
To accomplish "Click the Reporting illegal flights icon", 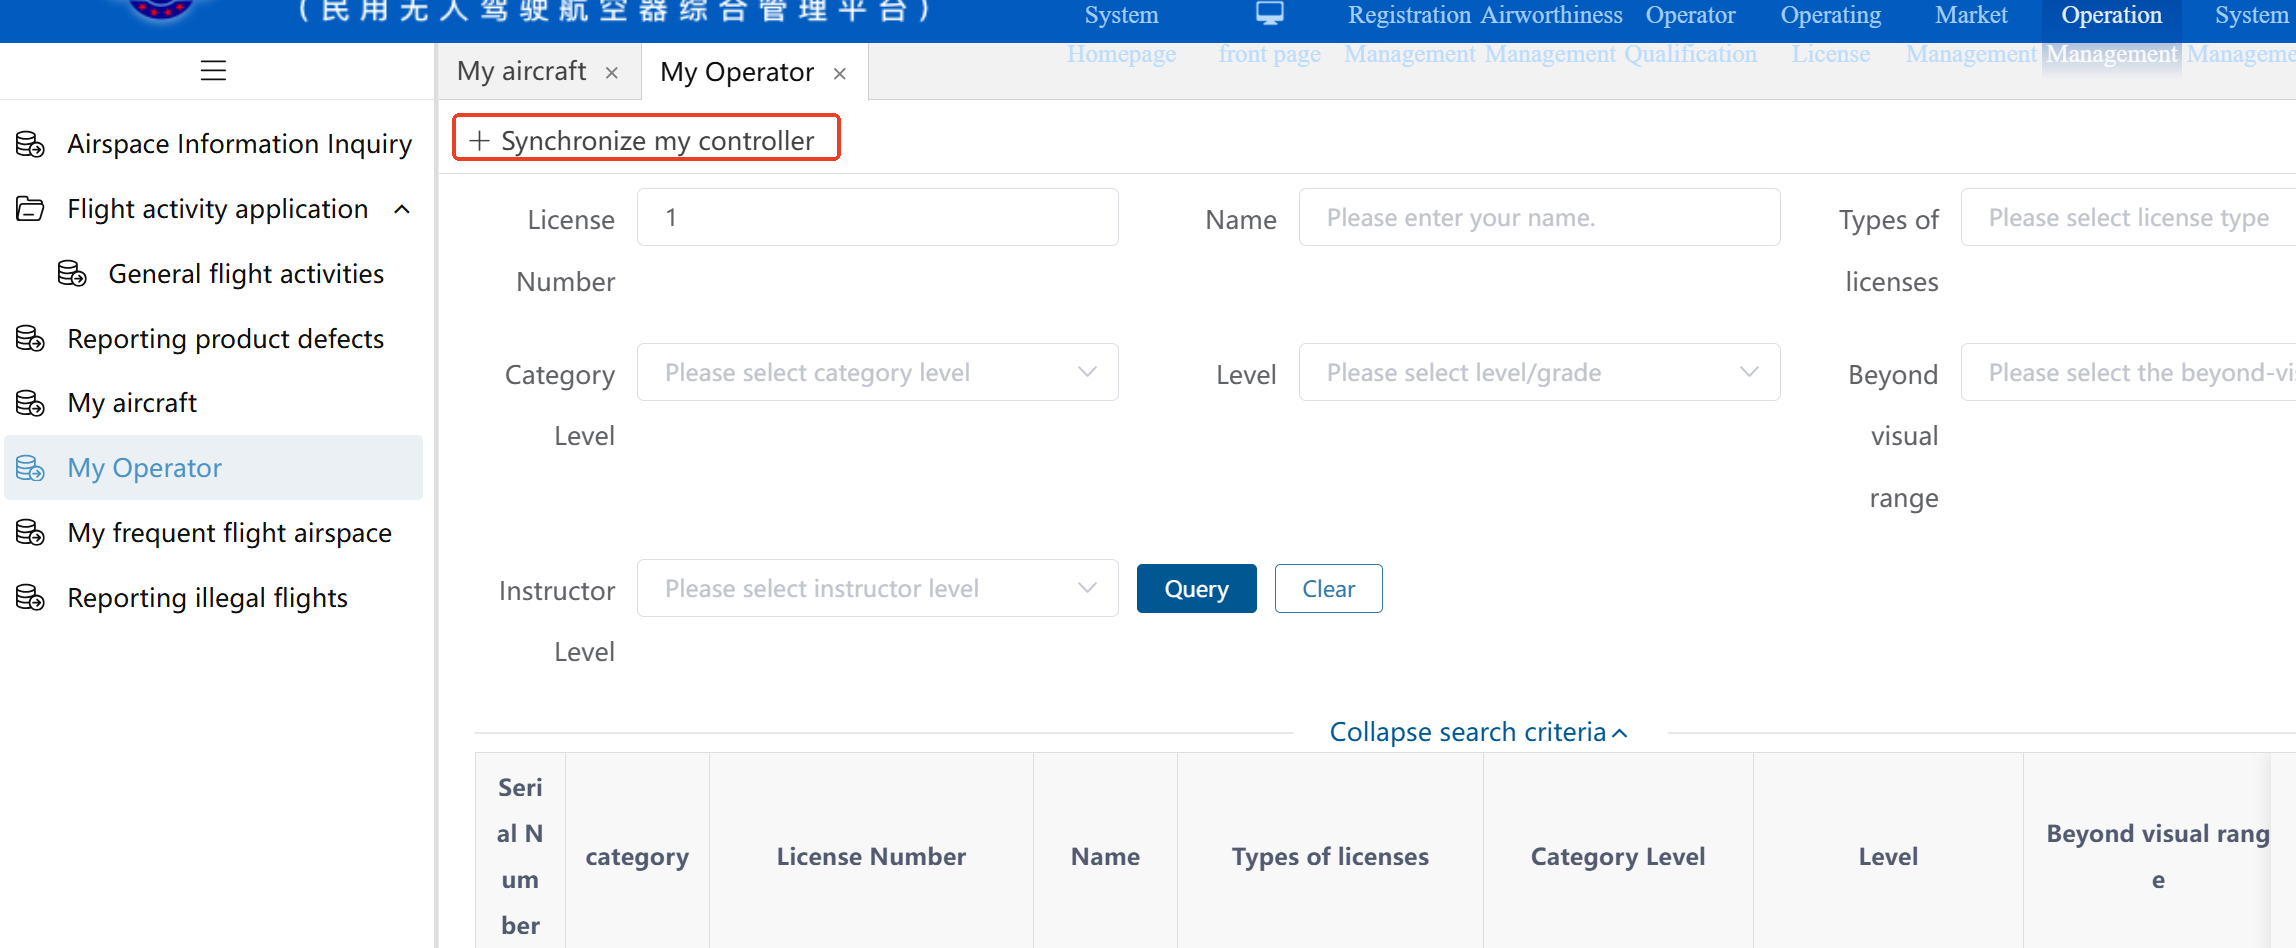I will [31, 598].
